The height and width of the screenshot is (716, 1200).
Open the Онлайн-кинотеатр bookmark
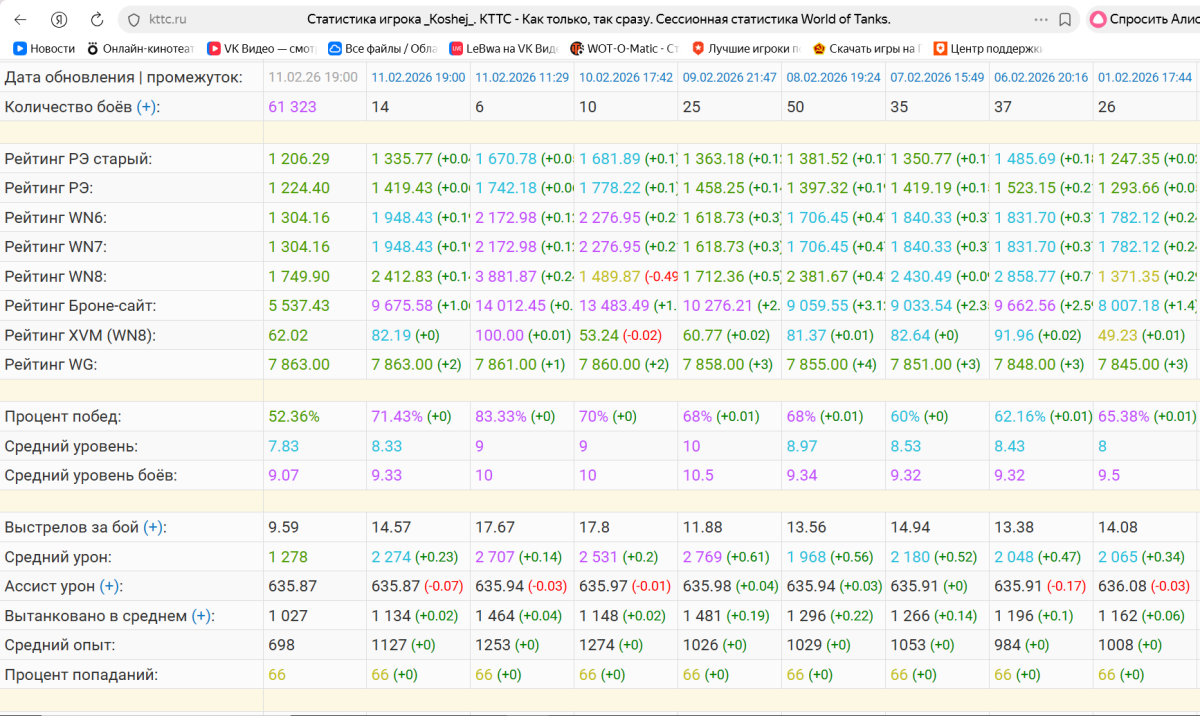(x=141, y=48)
